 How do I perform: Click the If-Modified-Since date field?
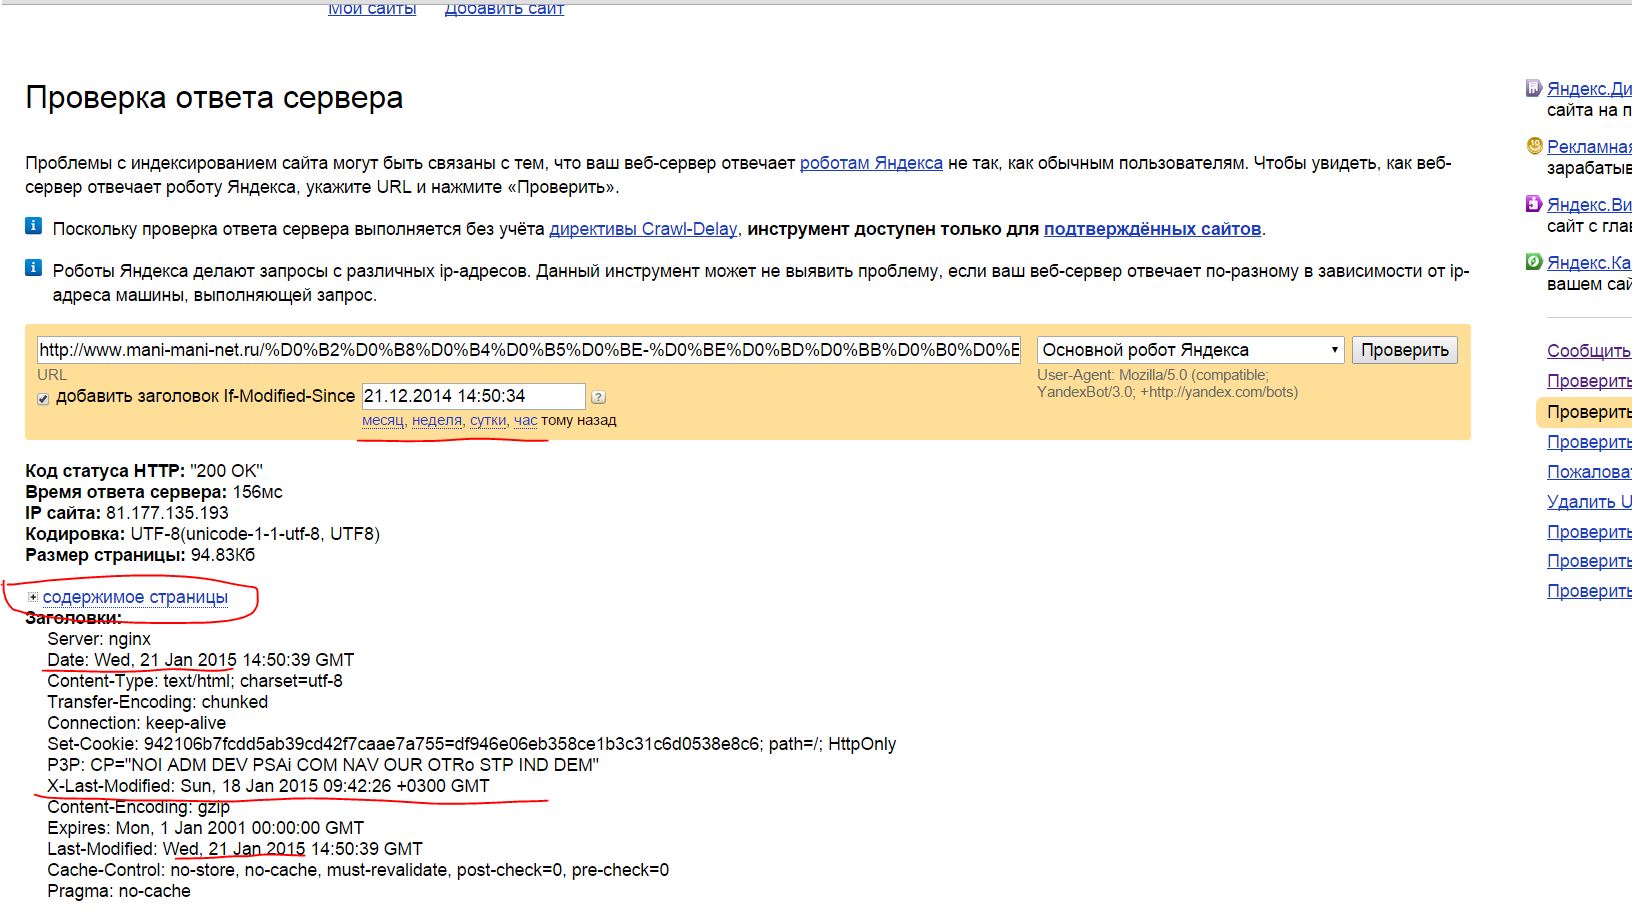coord(473,396)
